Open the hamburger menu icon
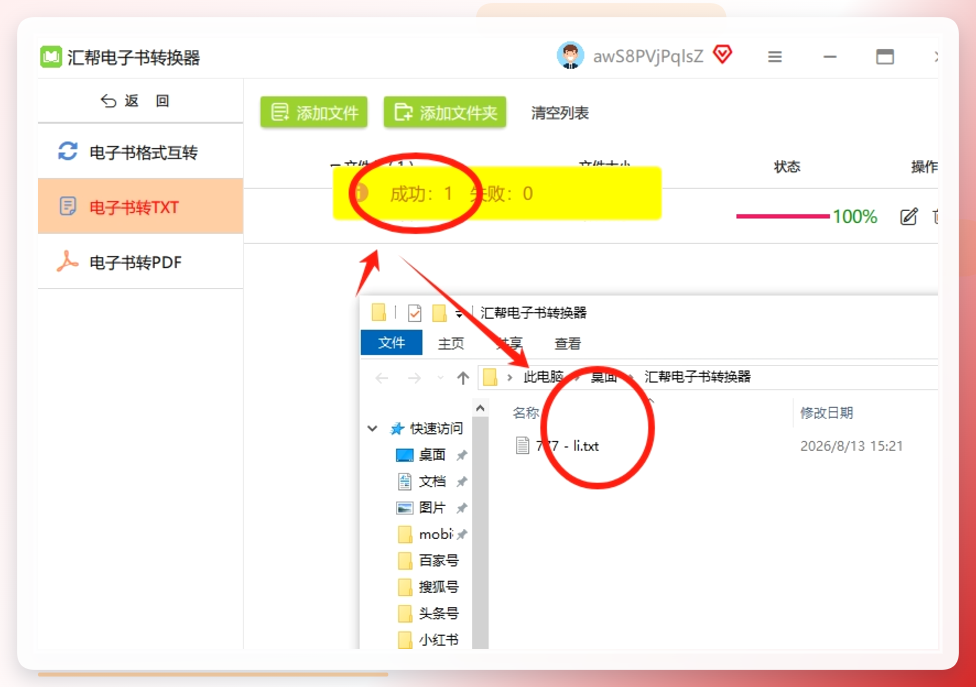 (775, 57)
